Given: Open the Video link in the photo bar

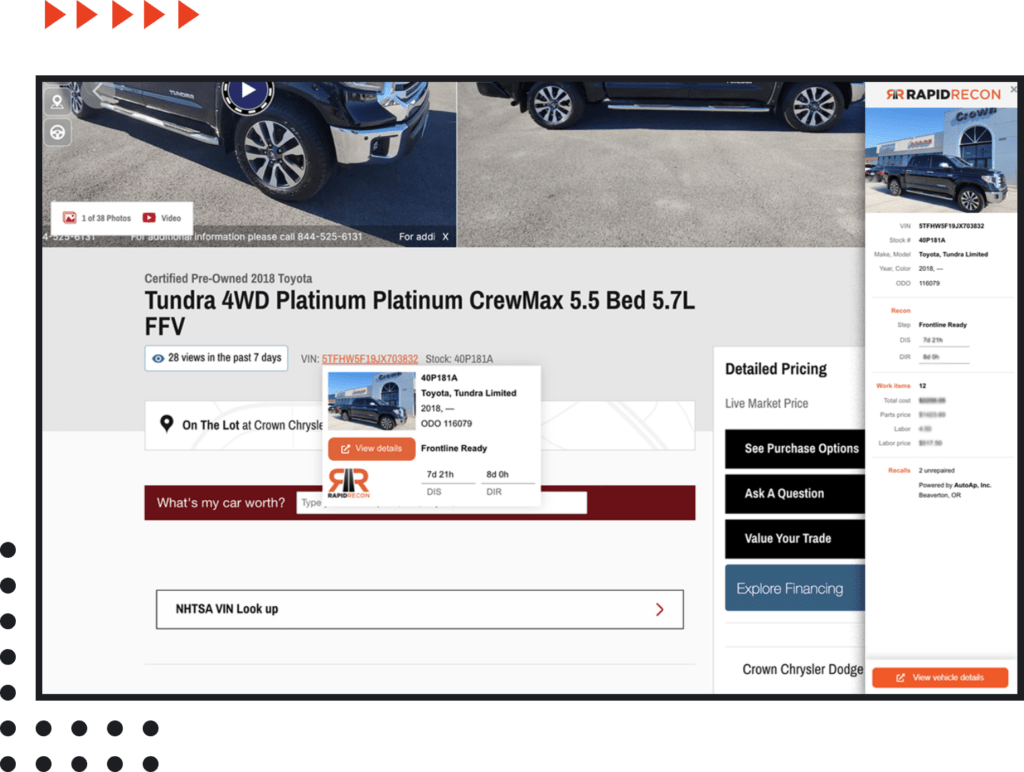Looking at the screenshot, I should [162, 218].
